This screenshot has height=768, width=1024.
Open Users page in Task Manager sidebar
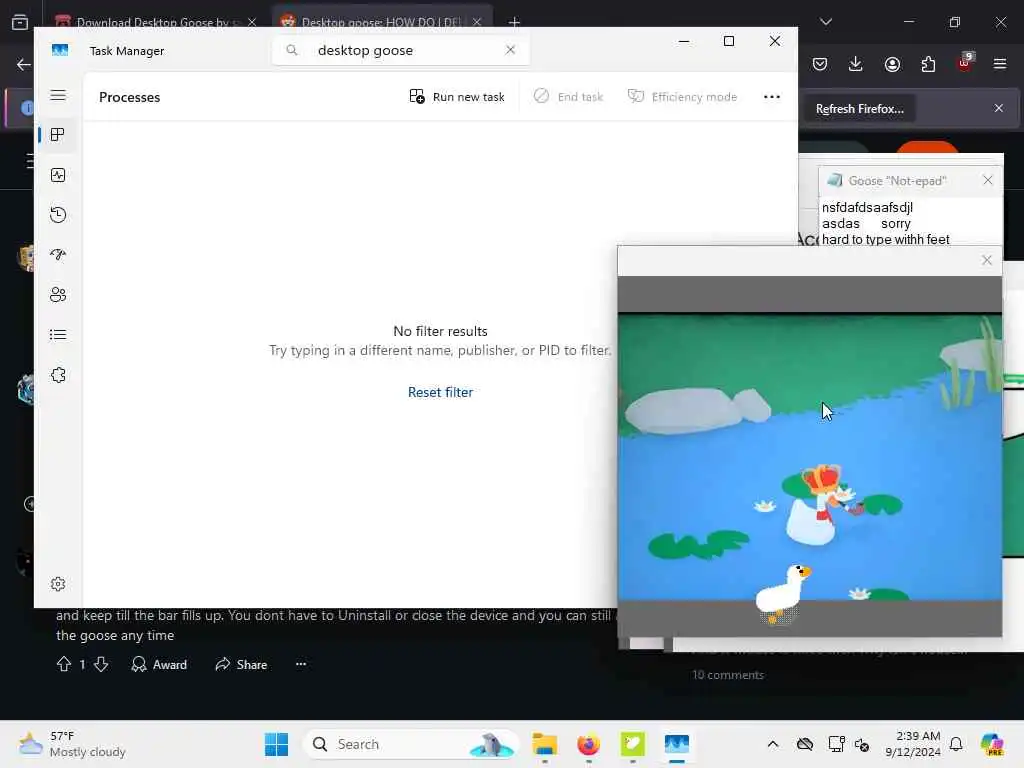click(x=58, y=295)
